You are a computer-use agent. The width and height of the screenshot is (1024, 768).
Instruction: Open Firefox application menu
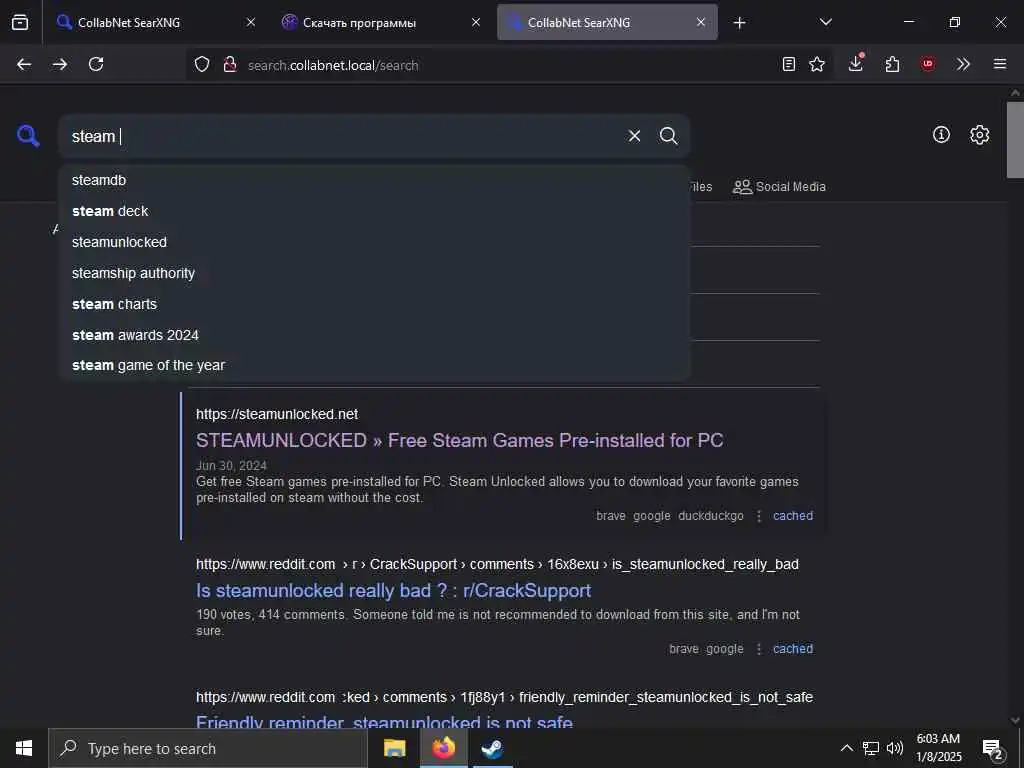point(1000,64)
